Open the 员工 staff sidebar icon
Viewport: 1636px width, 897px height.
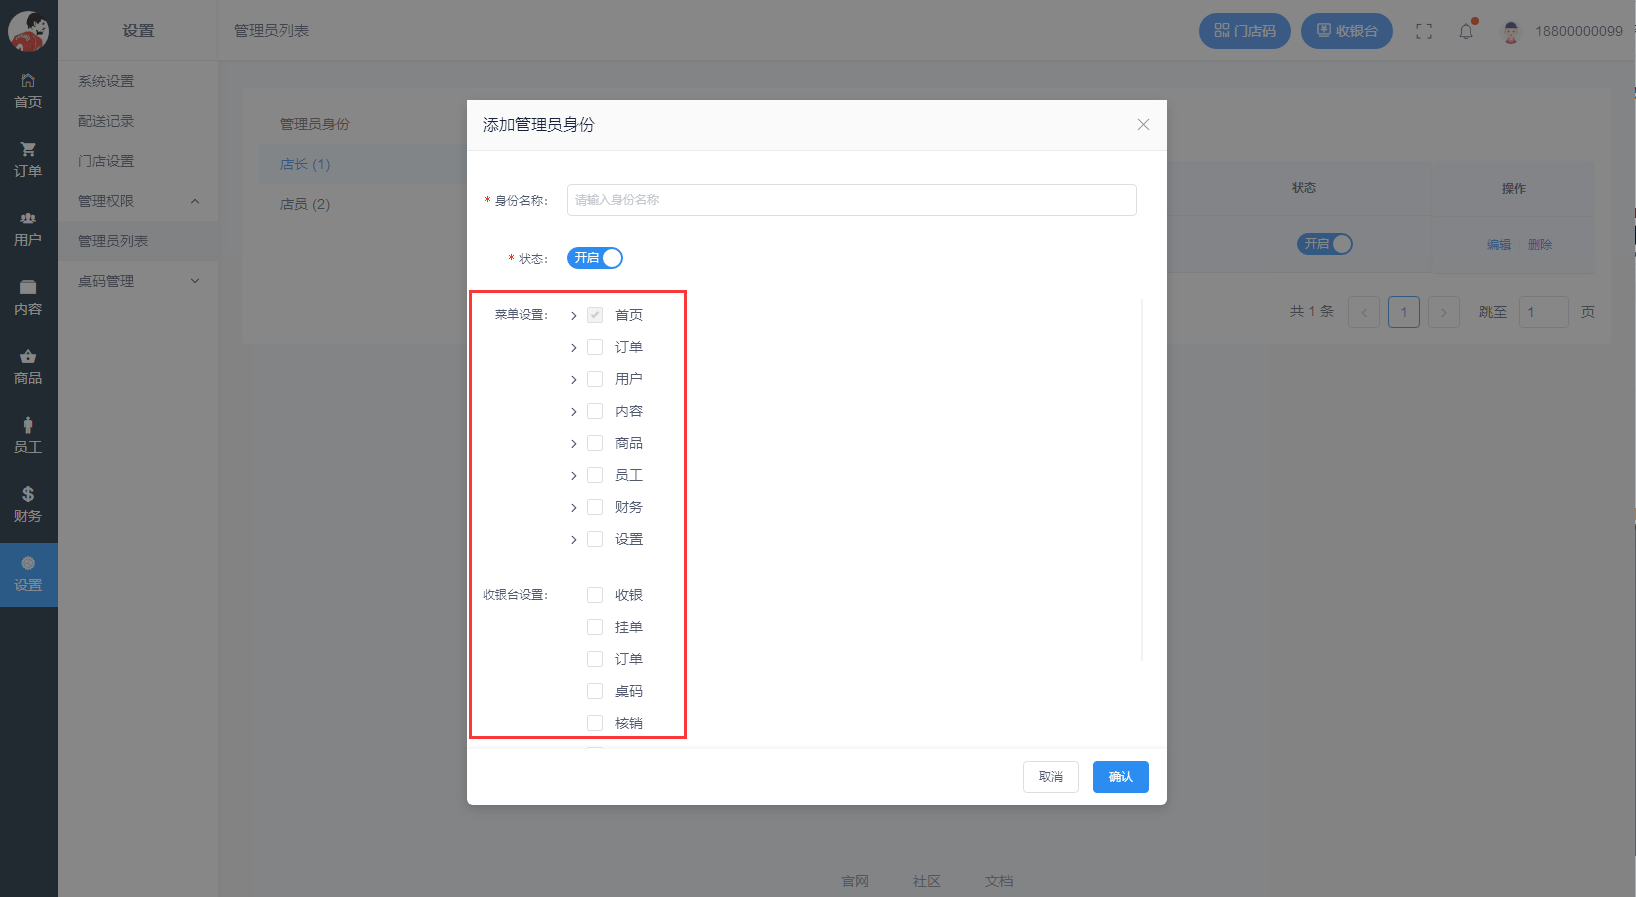[x=28, y=435]
